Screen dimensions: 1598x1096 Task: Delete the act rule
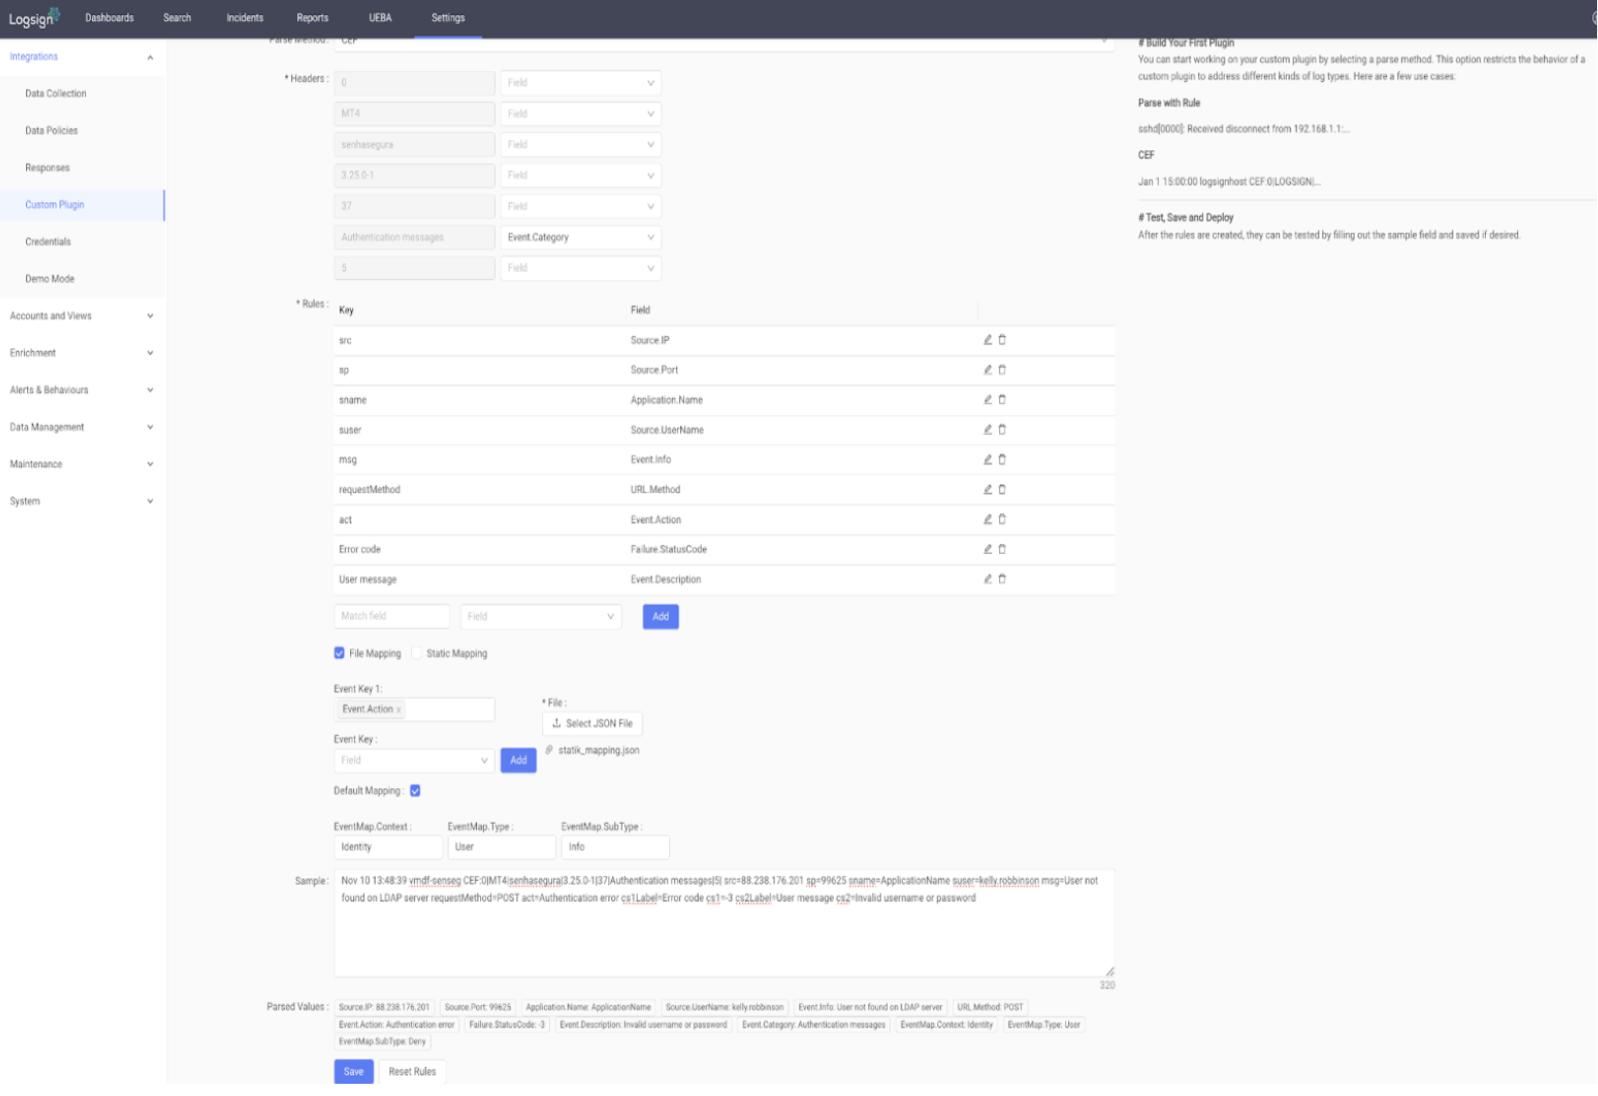tap(1002, 519)
